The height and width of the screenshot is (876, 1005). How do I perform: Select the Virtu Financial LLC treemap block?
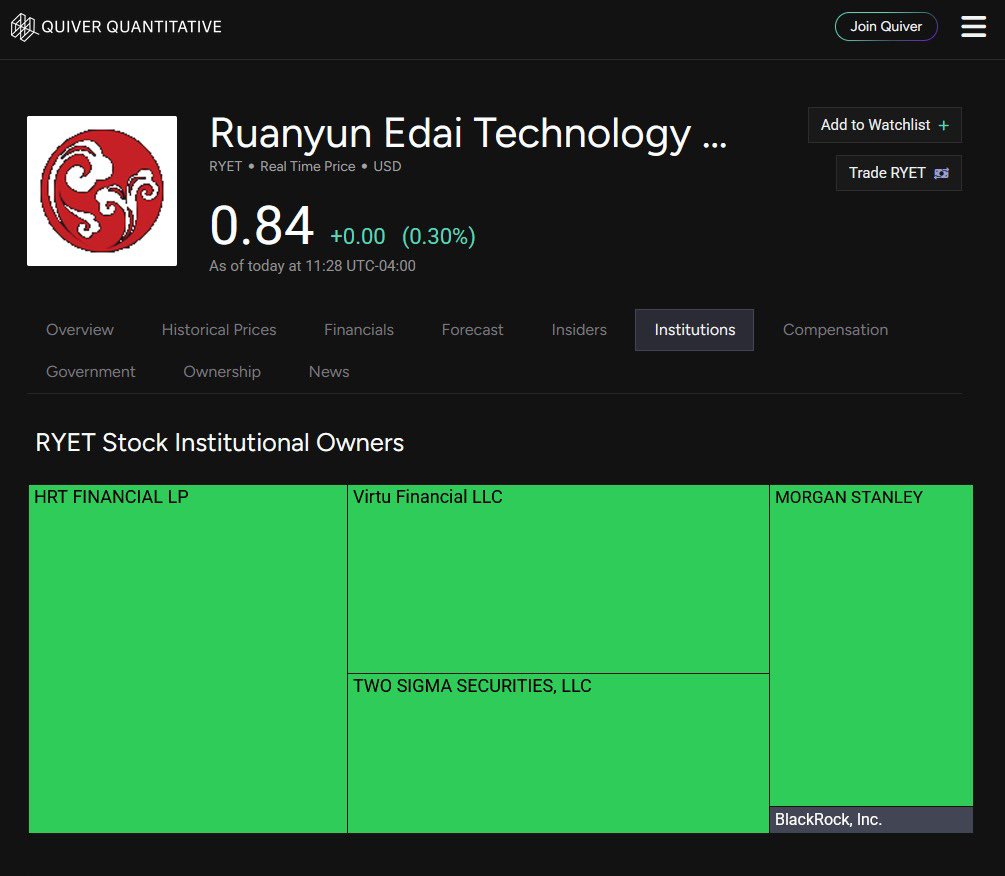pos(558,579)
